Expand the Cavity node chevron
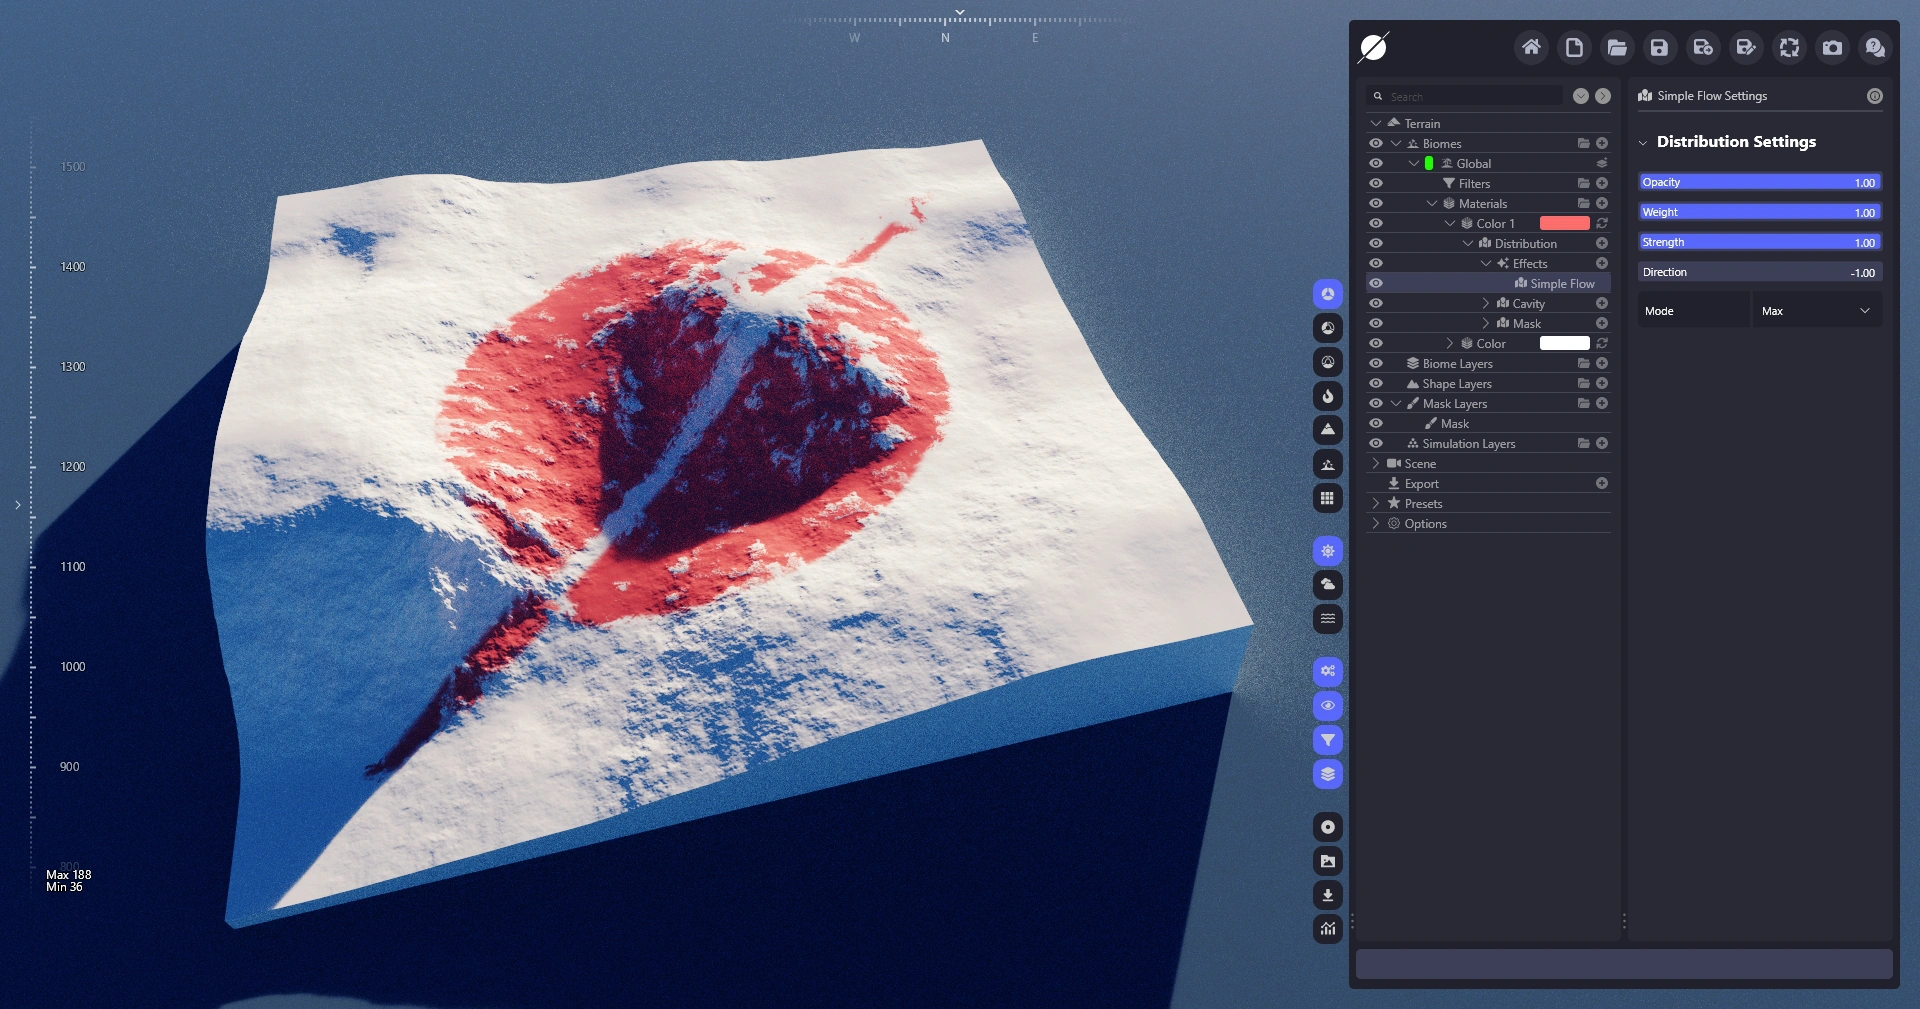The height and width of the screenshot is (1009, 1920). coord(1486,303)
